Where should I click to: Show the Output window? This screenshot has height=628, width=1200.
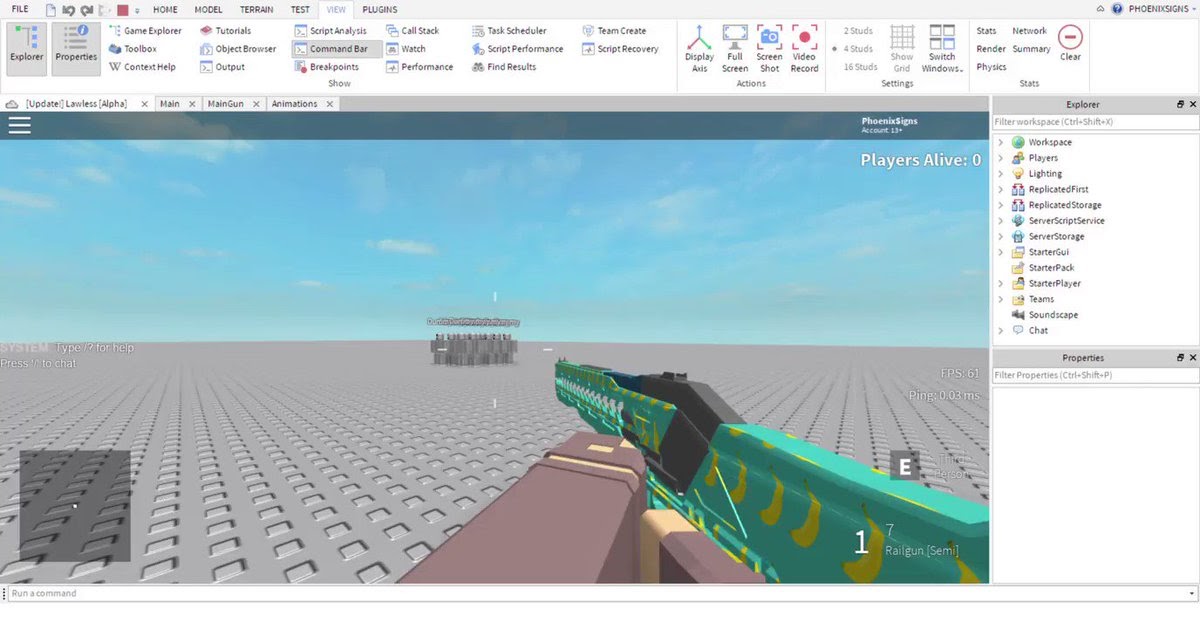pyautogui.click(x=222, y=67)
